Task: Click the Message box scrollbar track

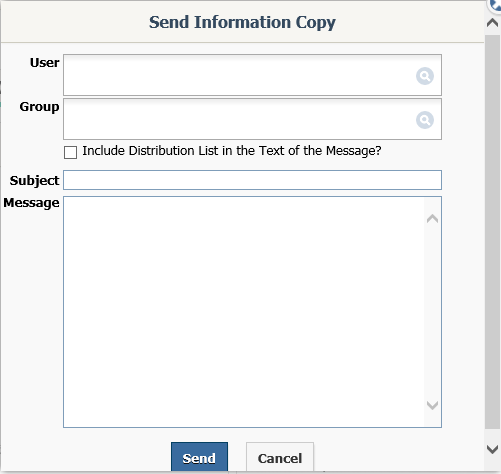Action: (432, 312)
